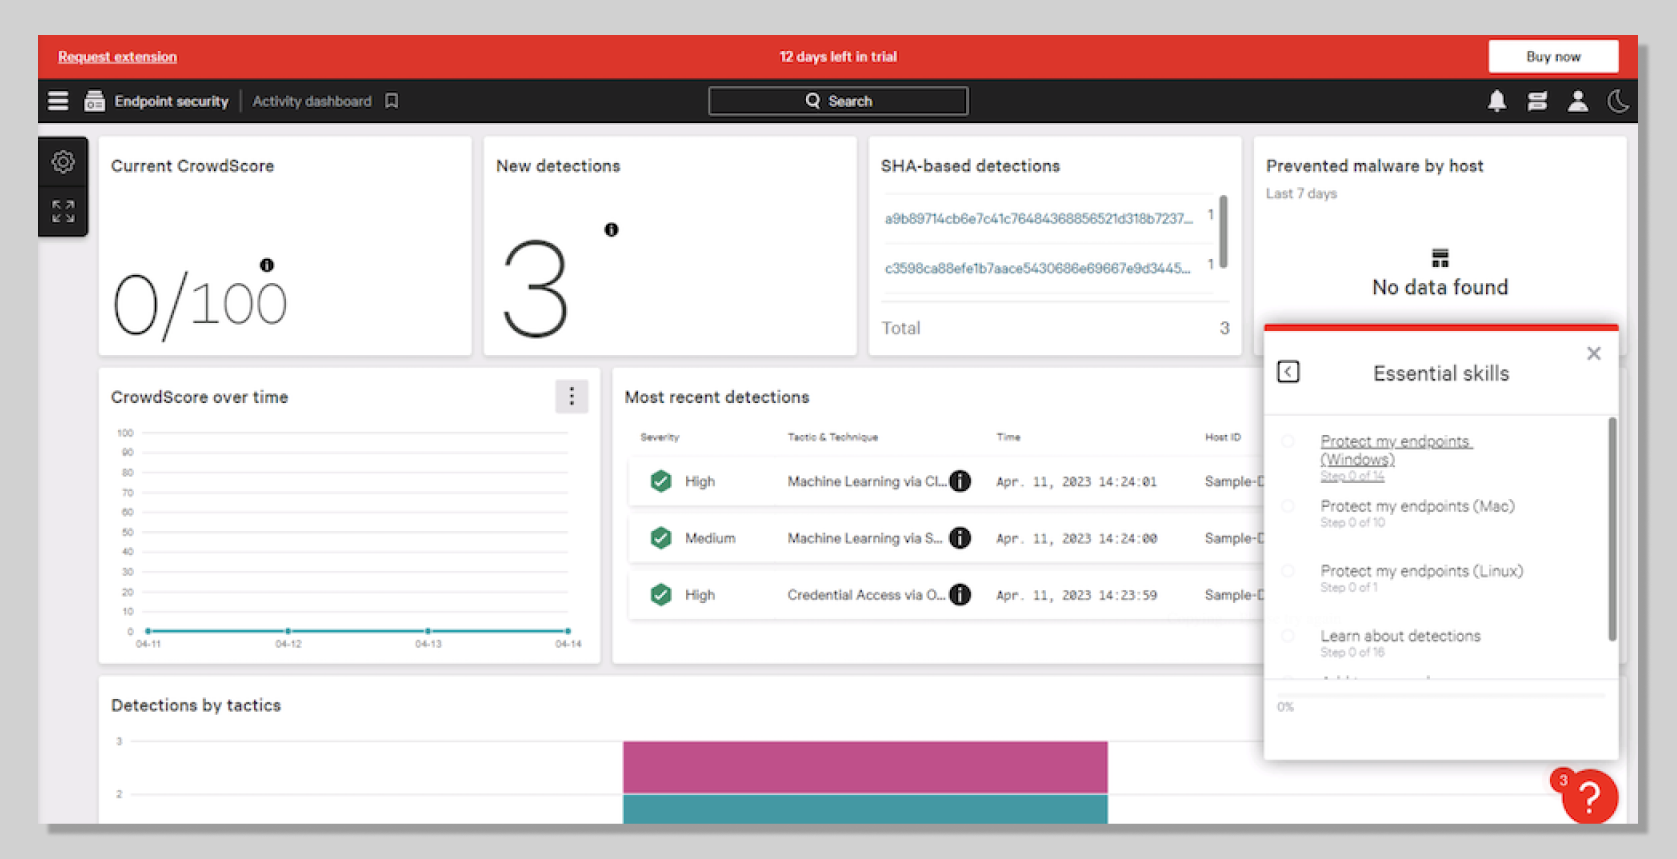Image resolution: width=1677 pixels, height=859 pixels.
Task: Click the Search field
Action: pos(838,101)
